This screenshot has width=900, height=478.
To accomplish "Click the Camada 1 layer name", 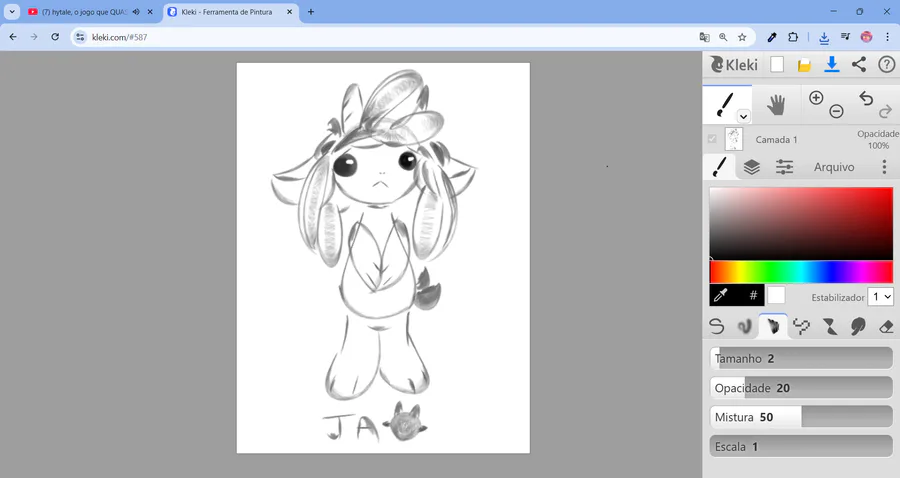I will [776, 139].
